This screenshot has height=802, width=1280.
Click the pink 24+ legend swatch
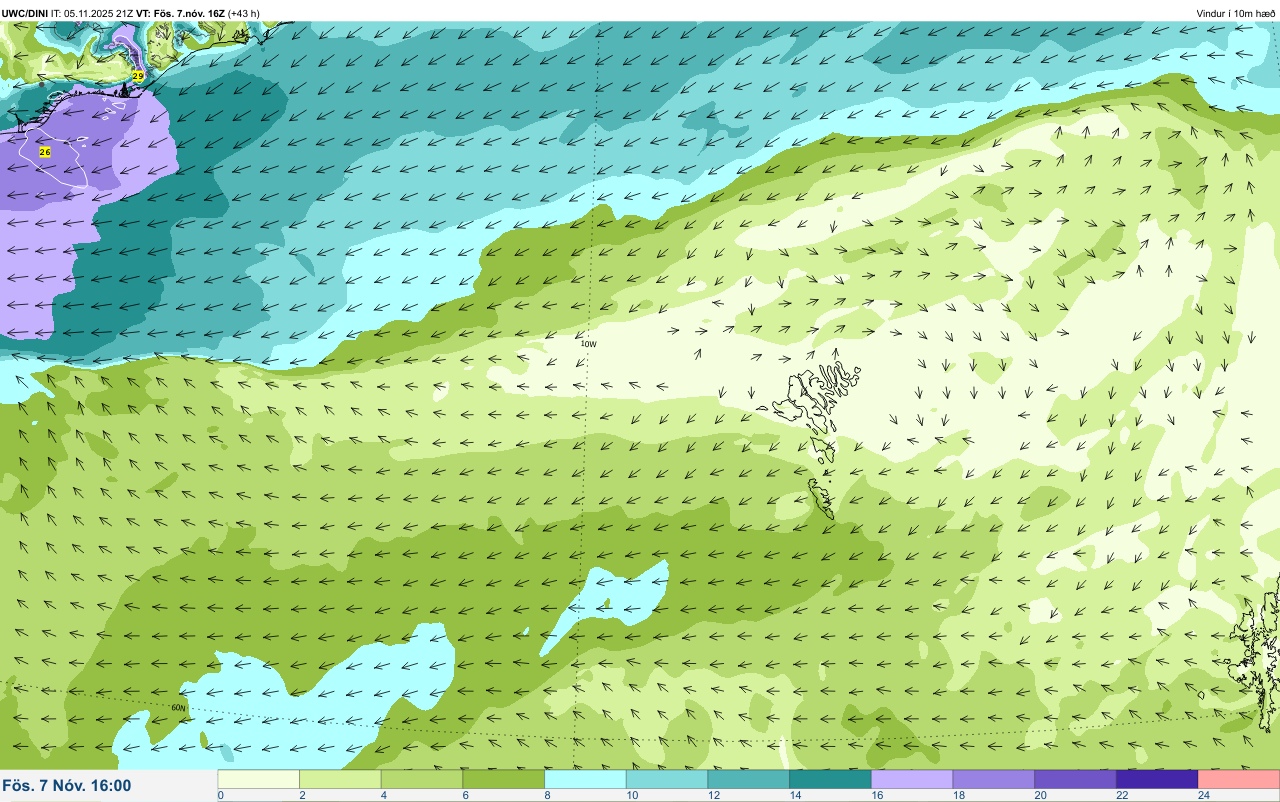pyautogui.click(x=1239, y=779)
